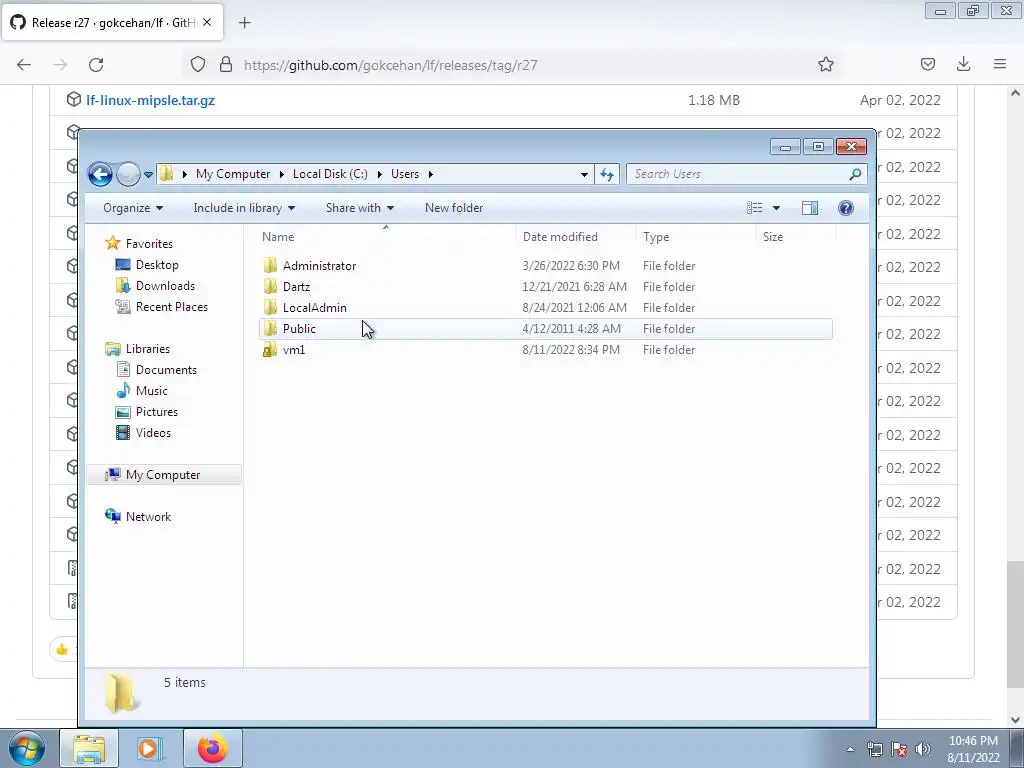
Task: Expand the arrow after Local Disk (C:) breadcrumb
Action: [379, 174]
